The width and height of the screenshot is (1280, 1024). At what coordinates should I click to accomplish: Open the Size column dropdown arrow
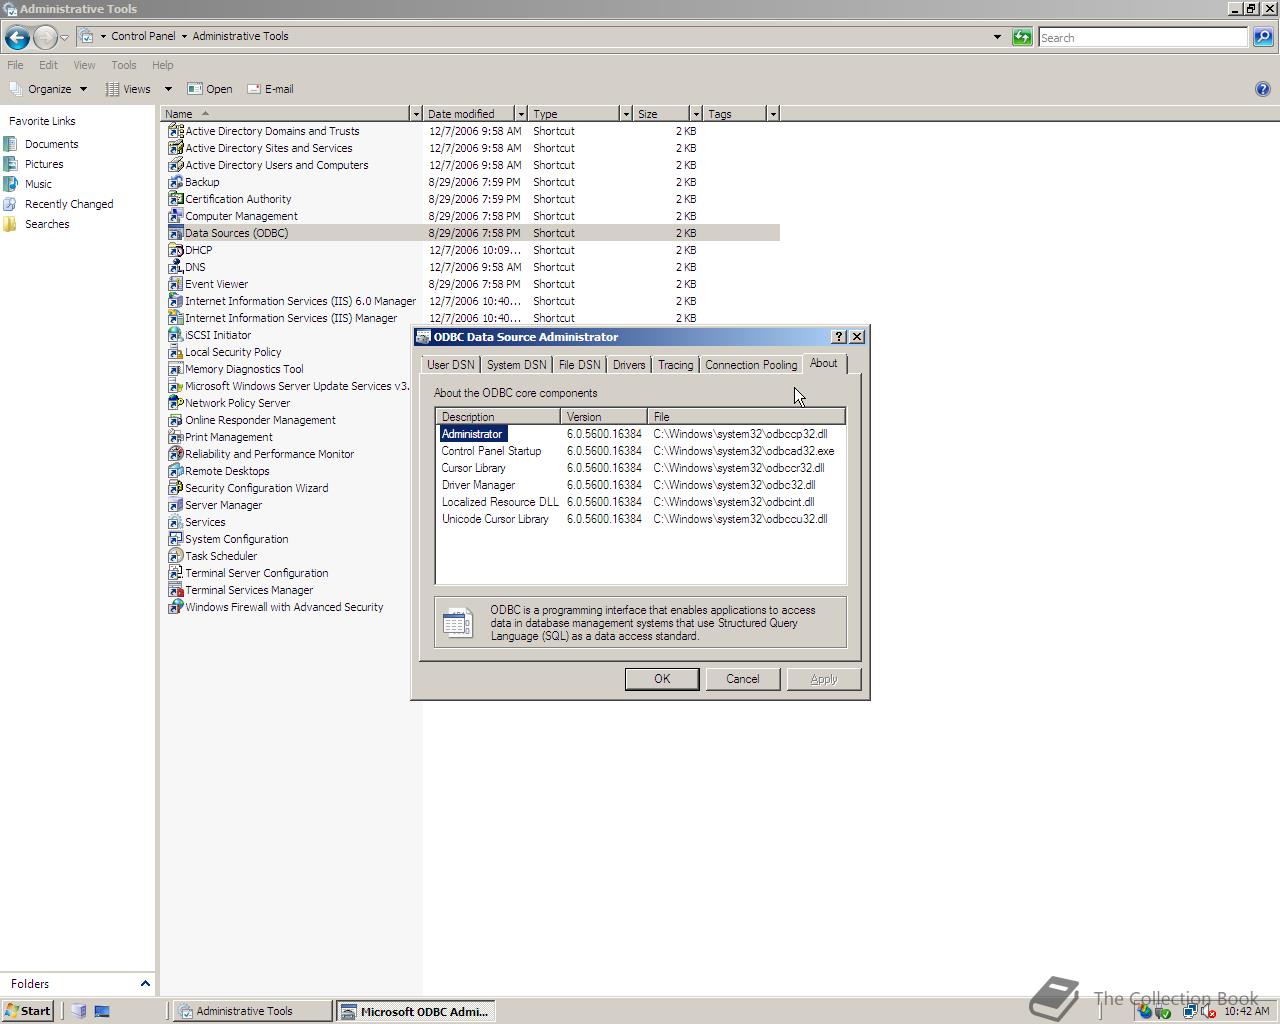click(x=696, y=114)
